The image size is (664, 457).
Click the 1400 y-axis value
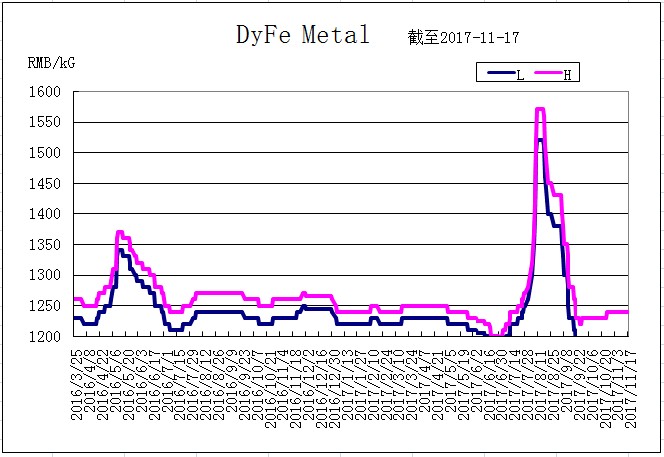pyautogui.click(x=45, y=214)
